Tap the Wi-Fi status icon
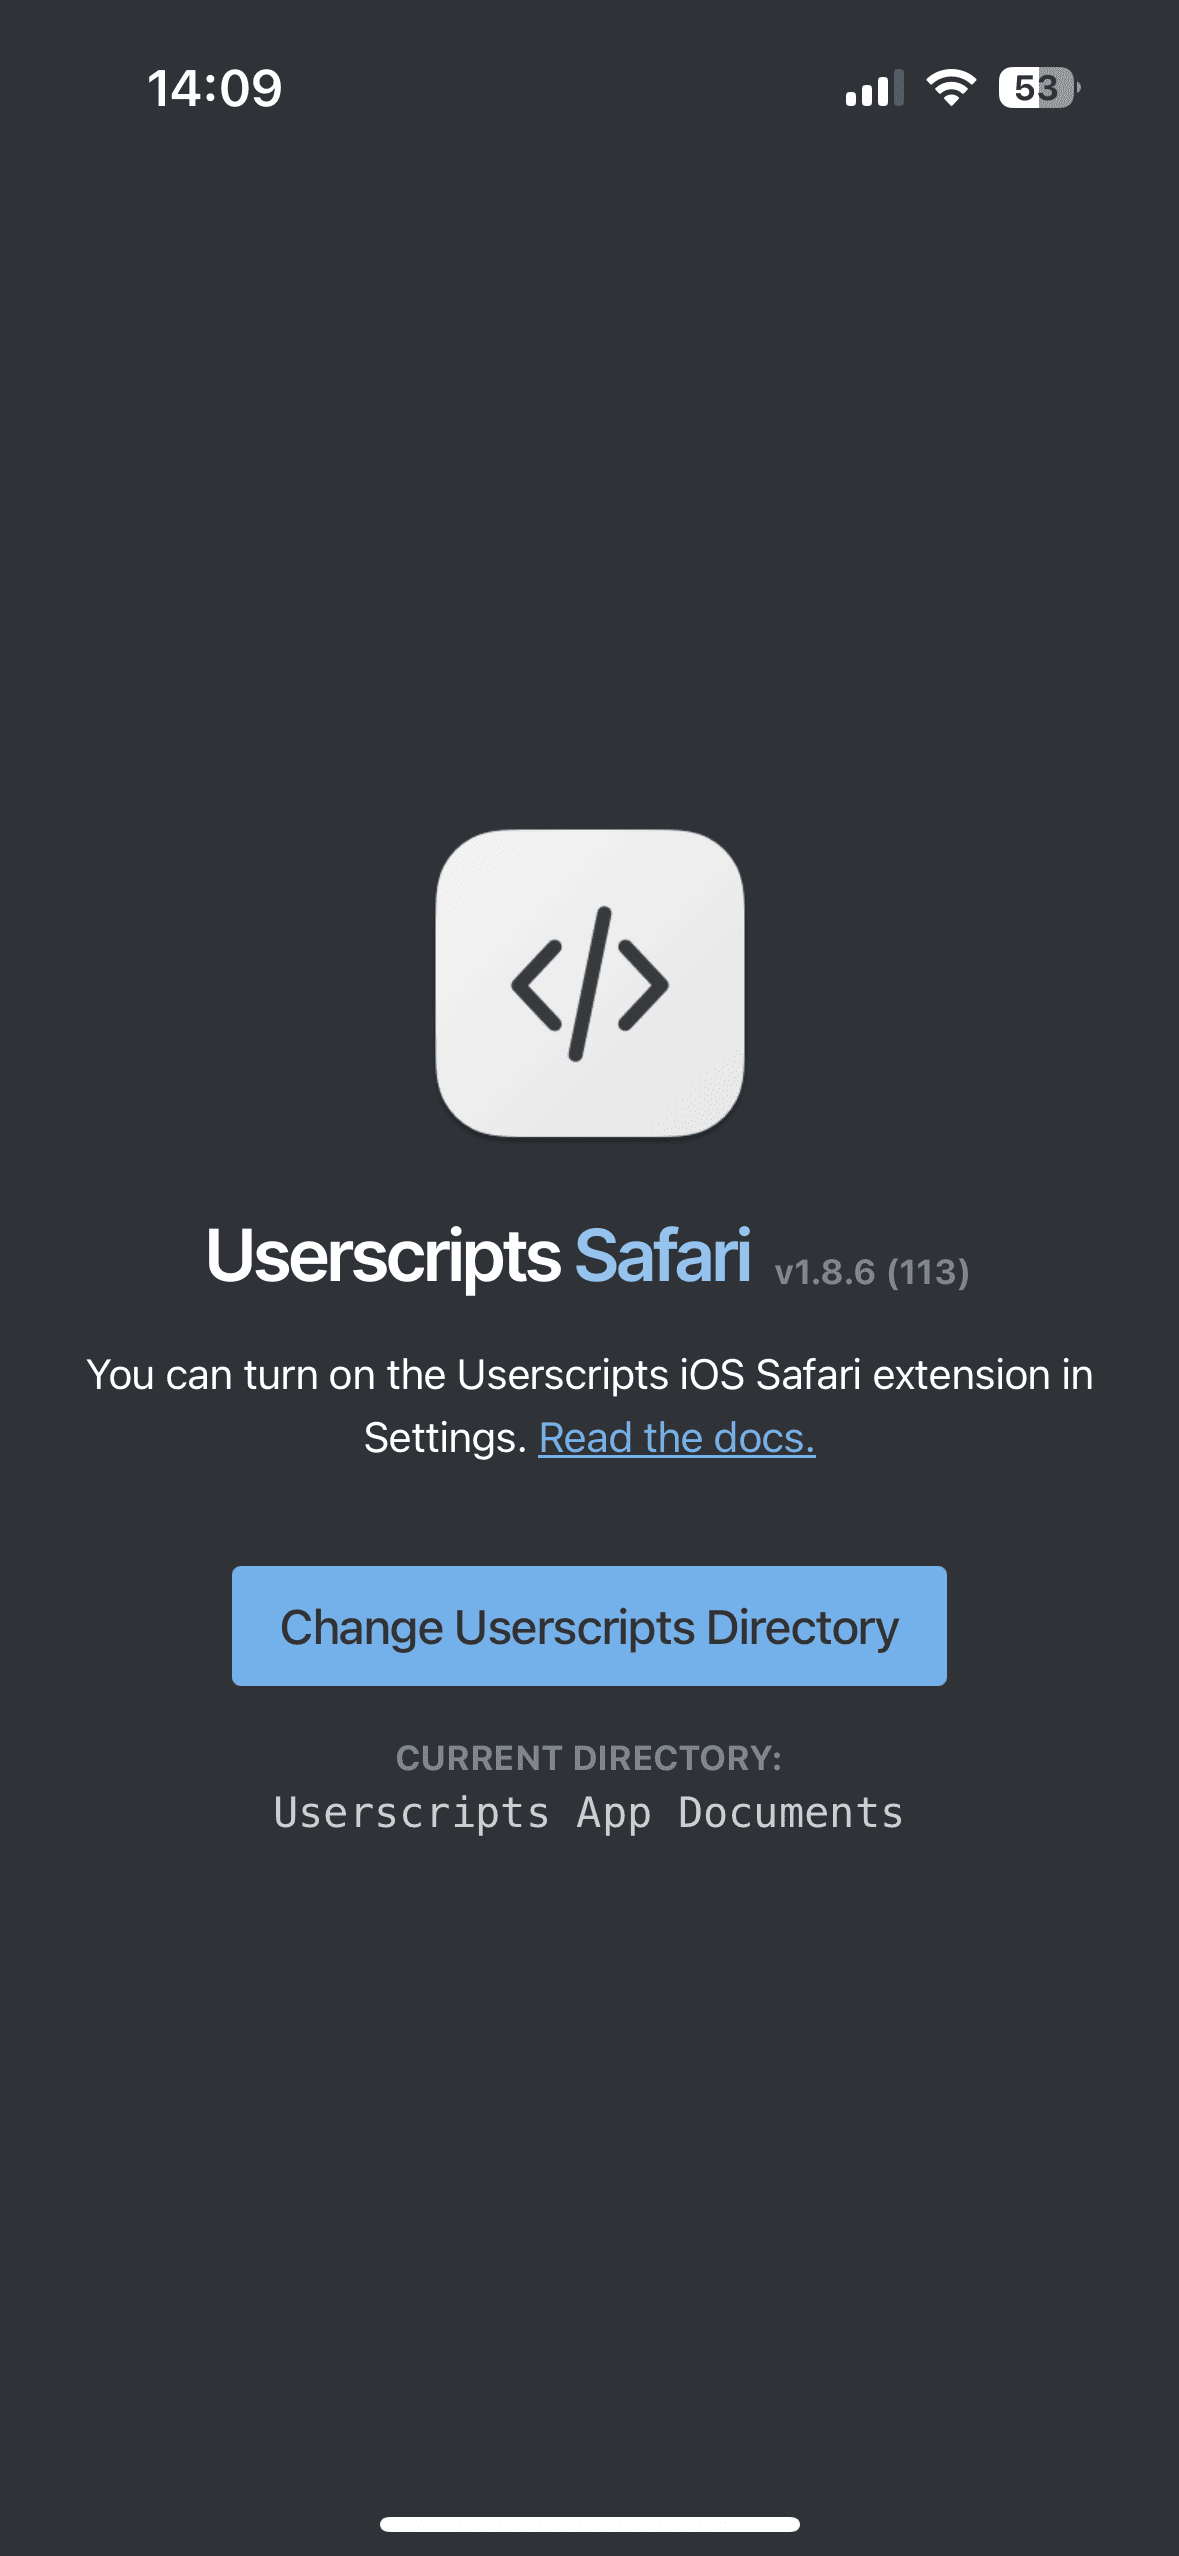The image size is (1179, 2556). 951,88
